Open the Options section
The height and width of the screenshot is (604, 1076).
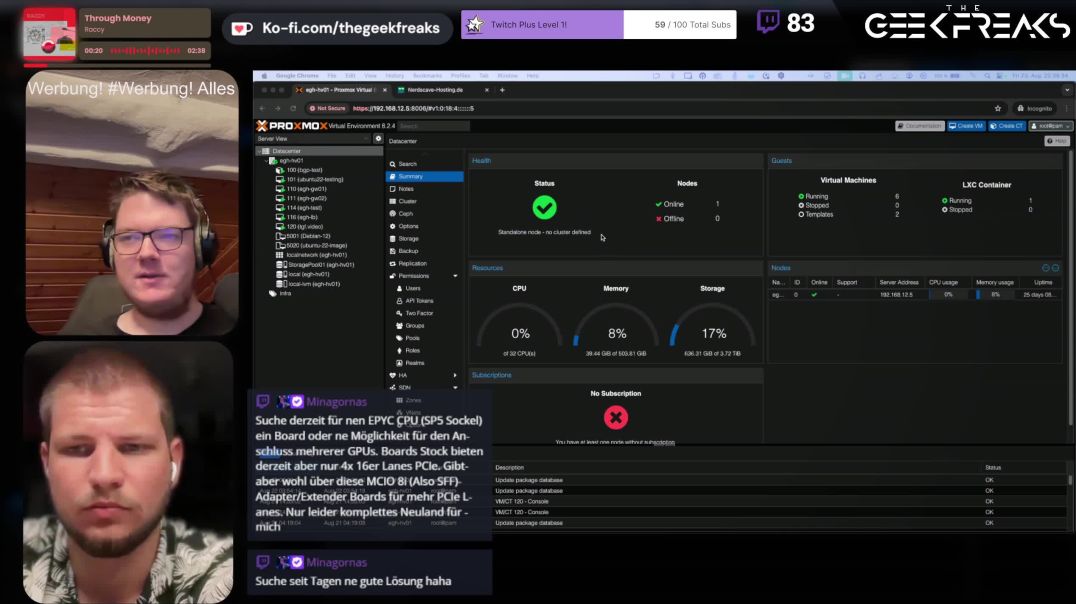408,226
